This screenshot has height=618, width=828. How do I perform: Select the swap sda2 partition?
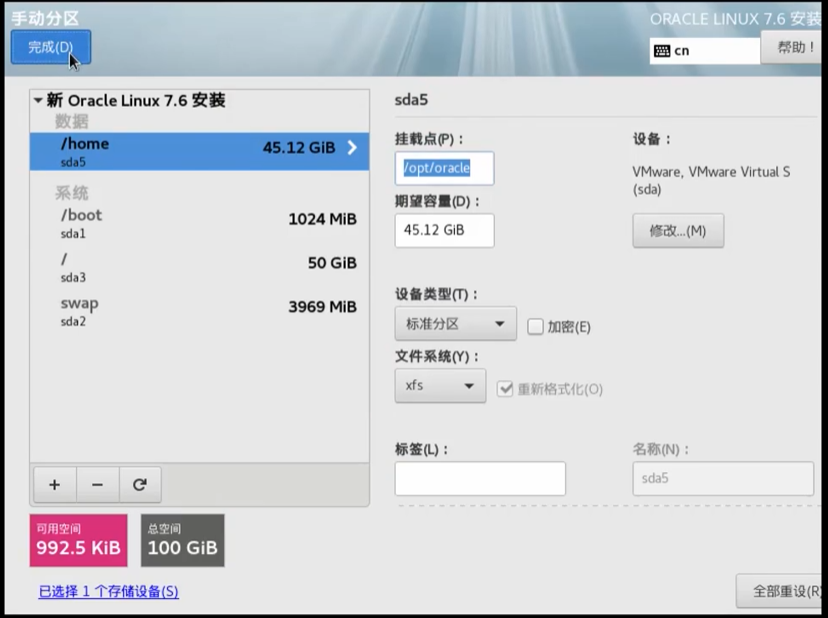coord(200,310)
